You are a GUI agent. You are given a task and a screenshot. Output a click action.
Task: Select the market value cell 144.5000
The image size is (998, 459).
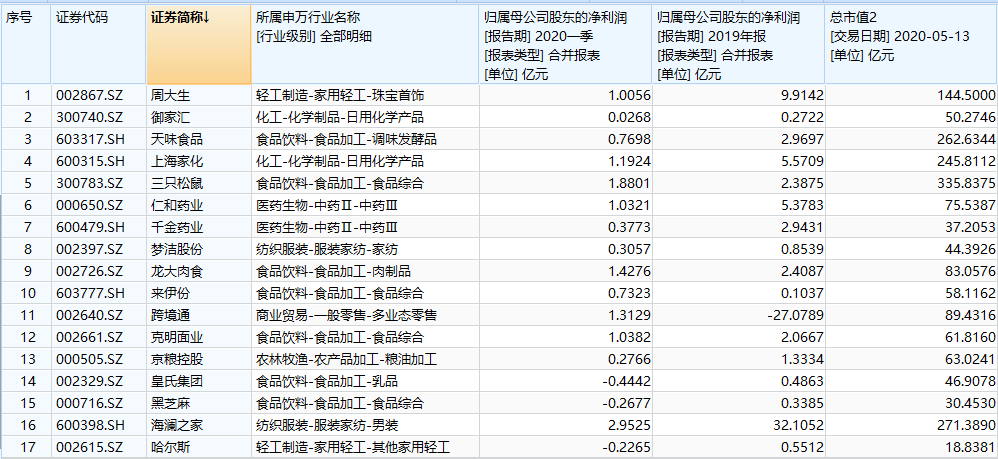(911, 95)
